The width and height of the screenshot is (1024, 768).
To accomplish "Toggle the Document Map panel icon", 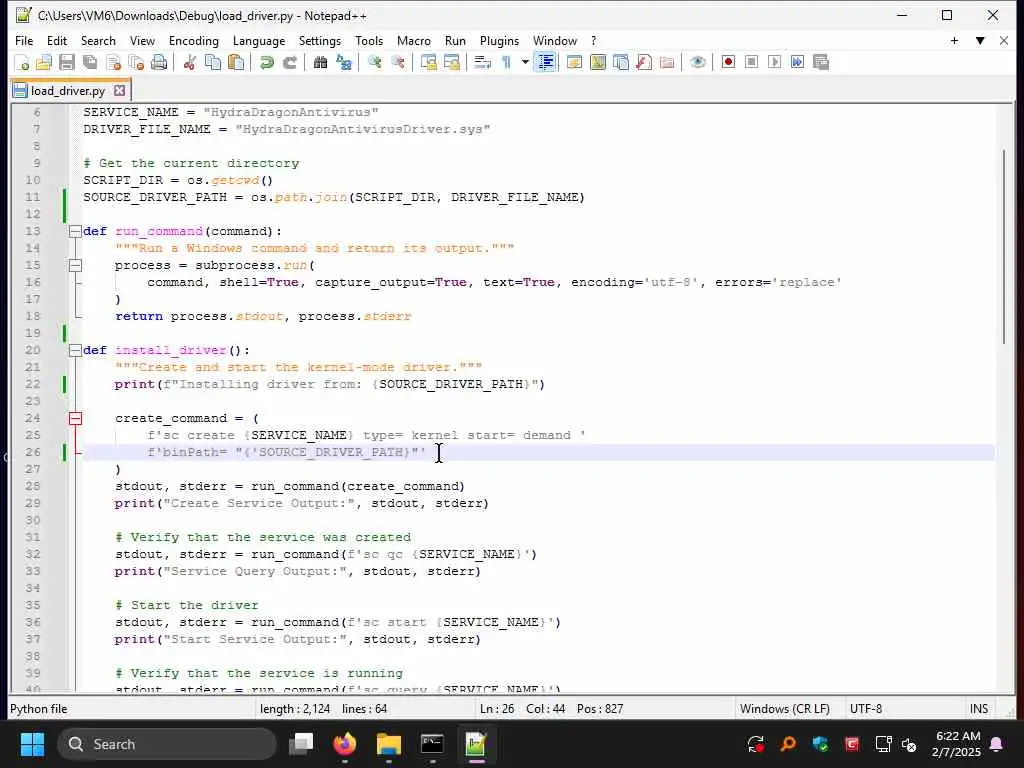I will pyautogui.click(x=598, y=63).
